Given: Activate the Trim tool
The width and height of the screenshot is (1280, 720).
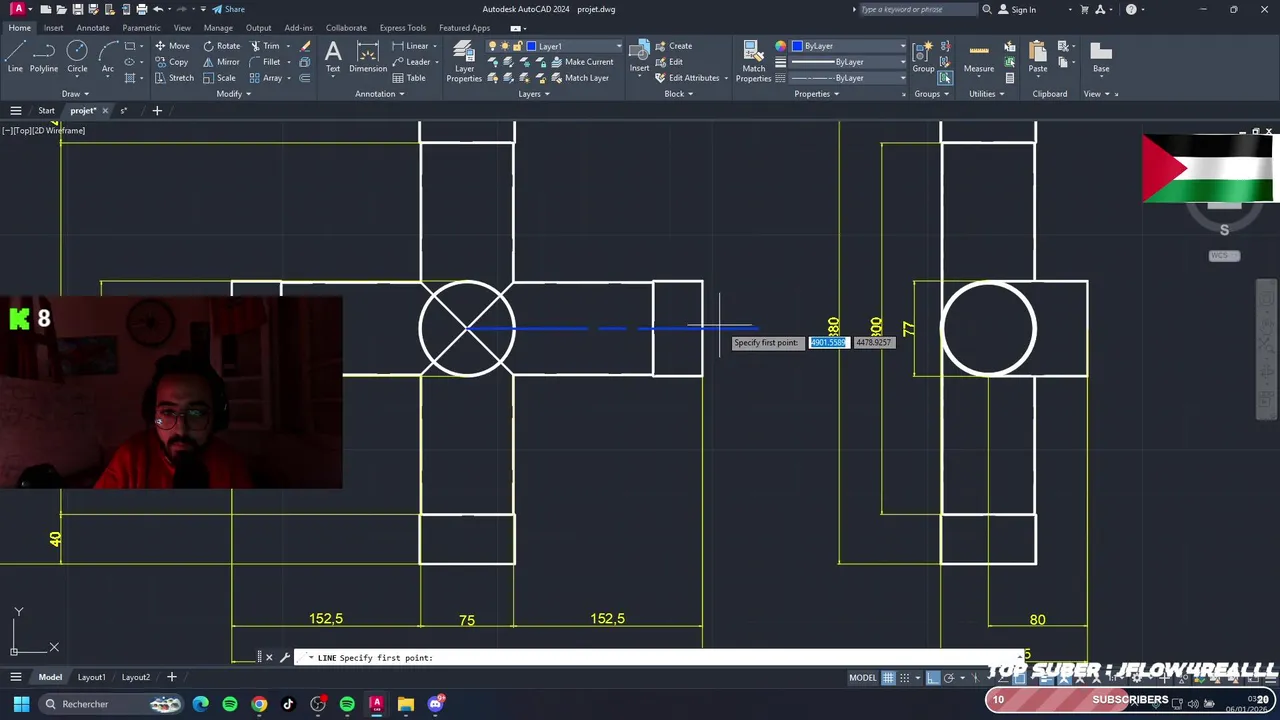Looking at the screenshot, I should [264, 46].
